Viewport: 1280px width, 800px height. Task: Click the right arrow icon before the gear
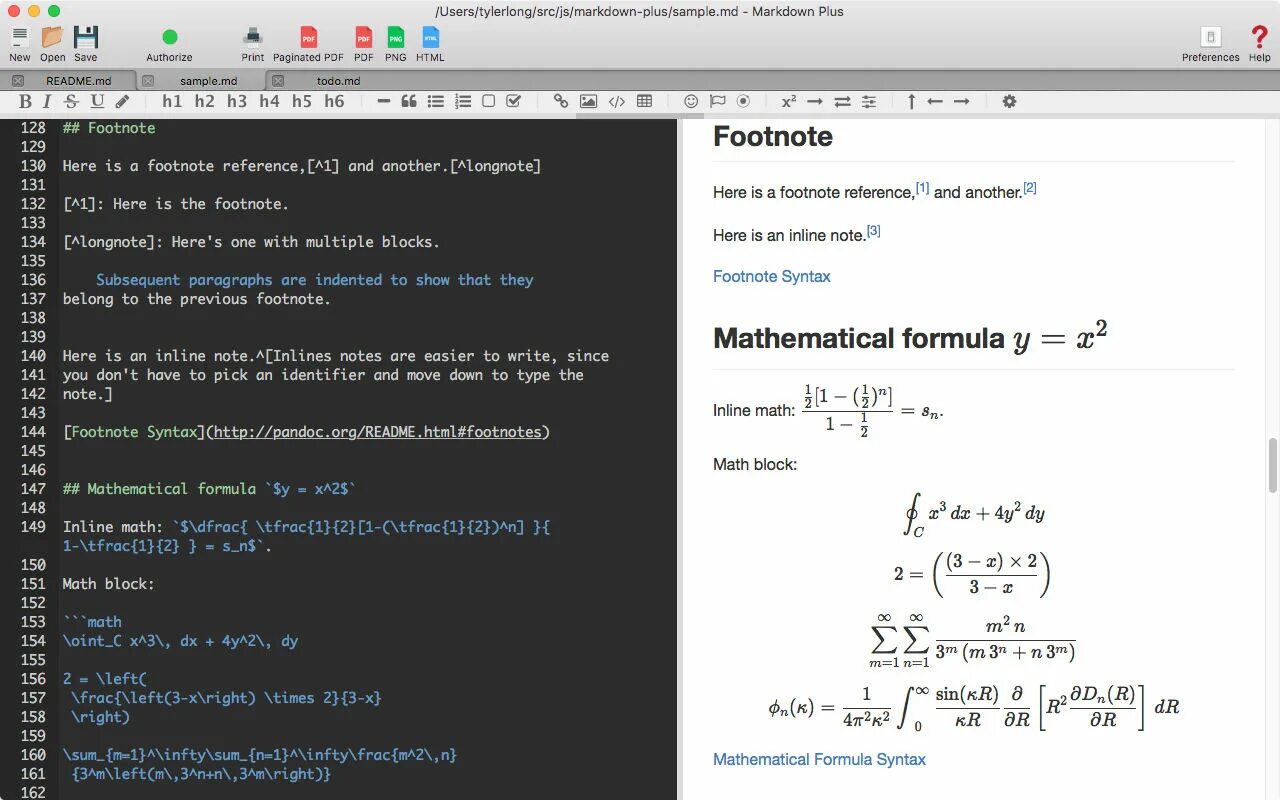961,101
